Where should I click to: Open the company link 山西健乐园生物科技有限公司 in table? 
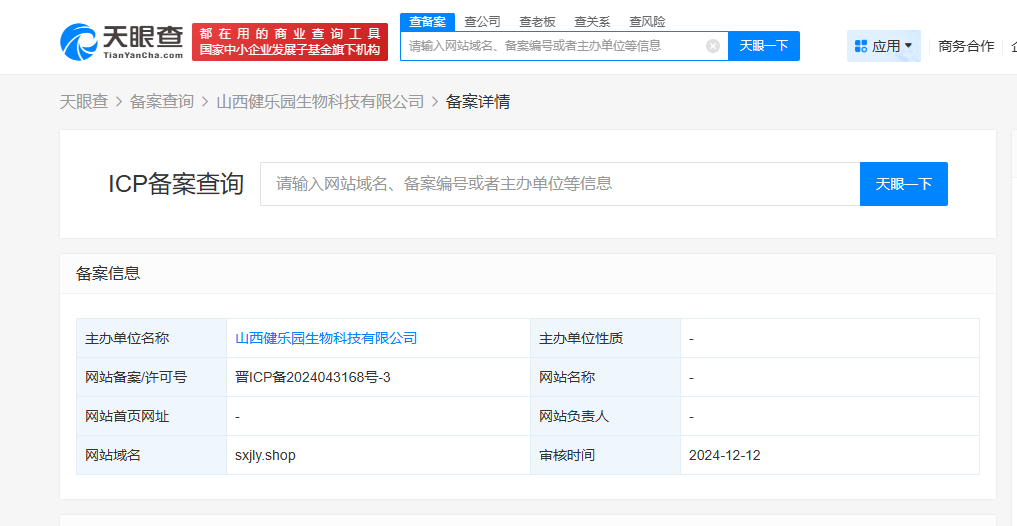(326, 338)
